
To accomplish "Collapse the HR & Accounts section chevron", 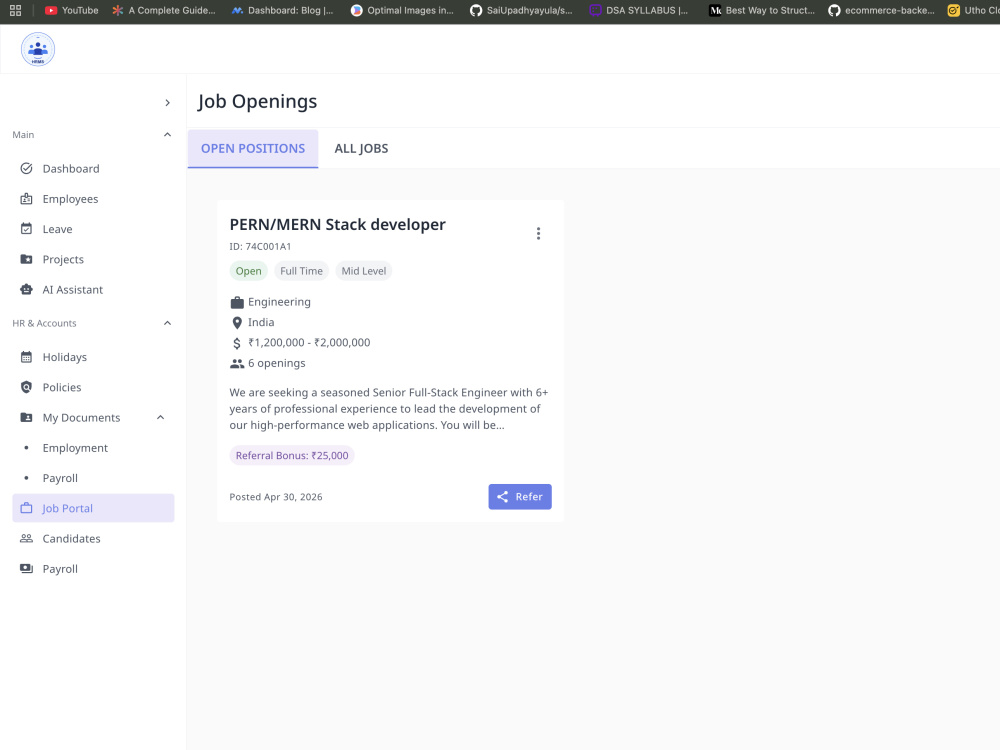I will click(167, 323).
